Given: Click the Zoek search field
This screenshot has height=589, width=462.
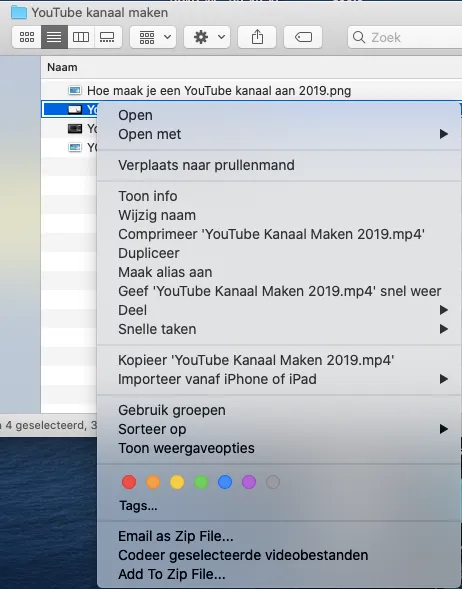Looking at the screenshot, I should (x=405, y=37).
